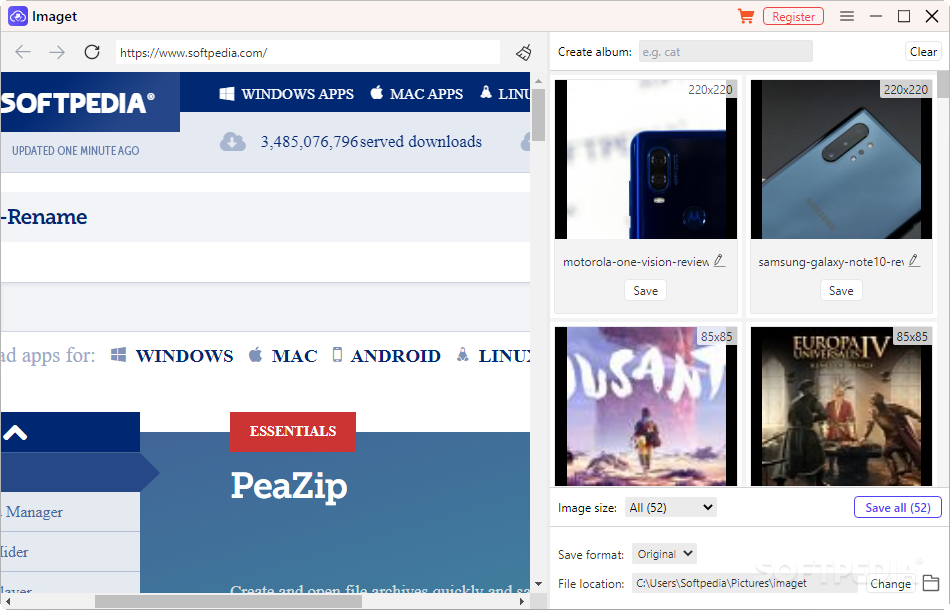Click the Create album text field
The height and width of the screenshot is (610, 950).
pyautogui.click(x=726, y=52)
